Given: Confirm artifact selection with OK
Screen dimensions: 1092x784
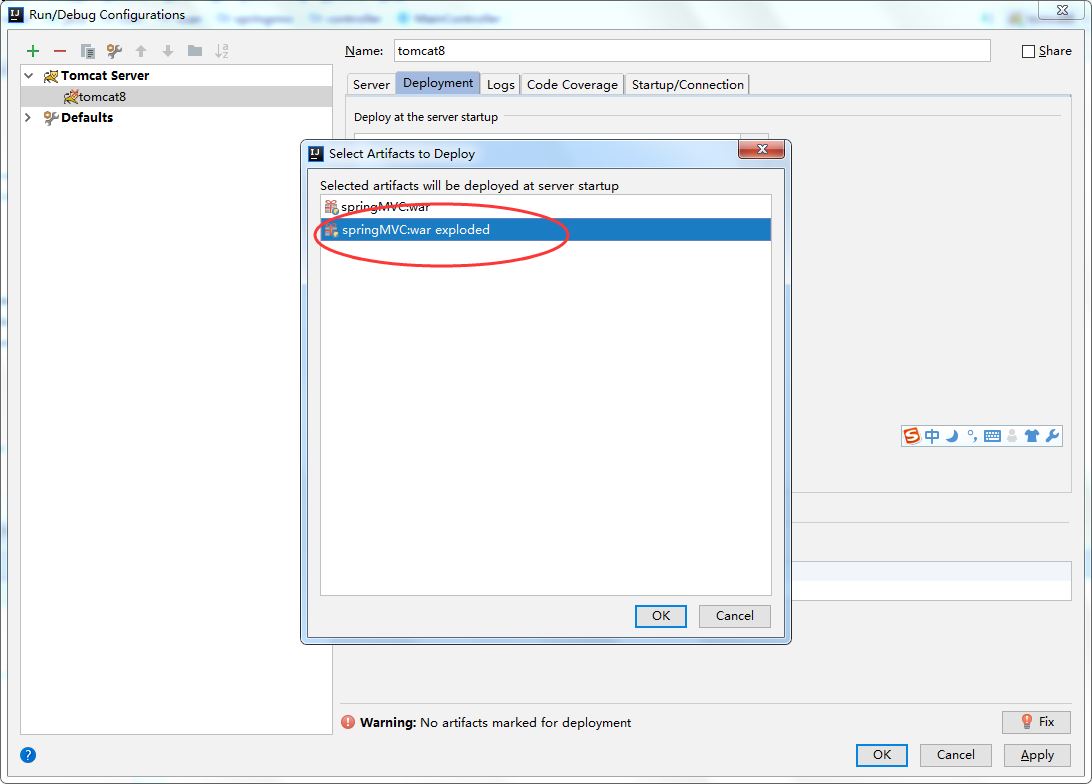Looking at the screenshot, I should pyautogui.click(x=661, y=616).
